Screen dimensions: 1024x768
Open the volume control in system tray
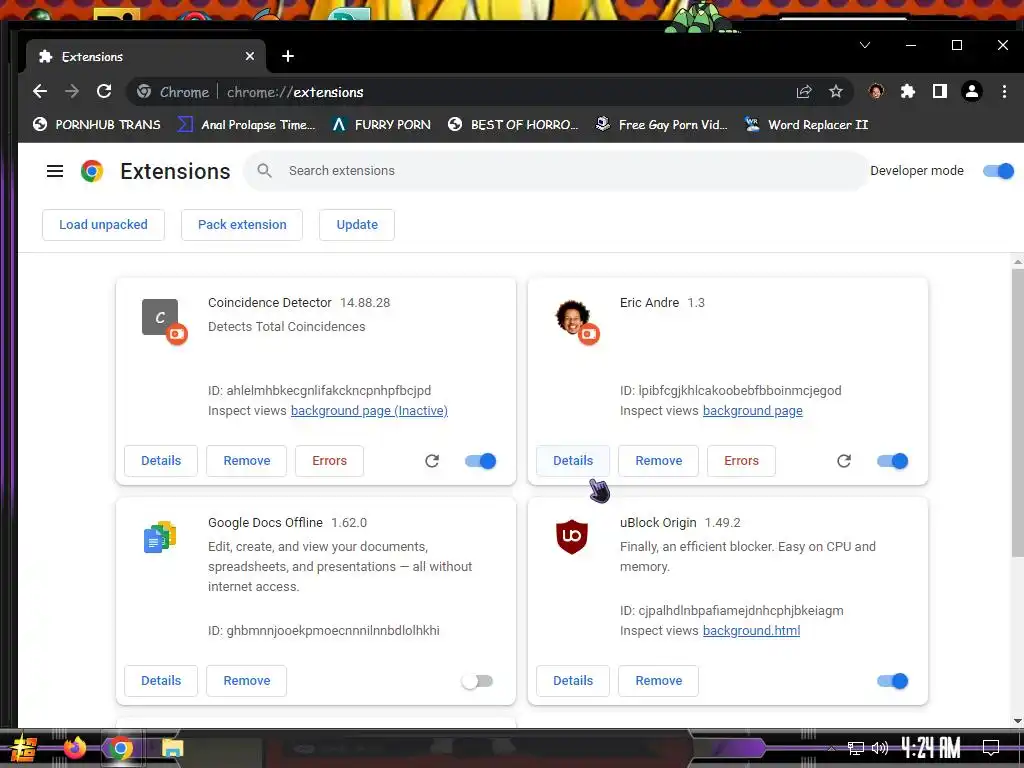click(880, 748)
